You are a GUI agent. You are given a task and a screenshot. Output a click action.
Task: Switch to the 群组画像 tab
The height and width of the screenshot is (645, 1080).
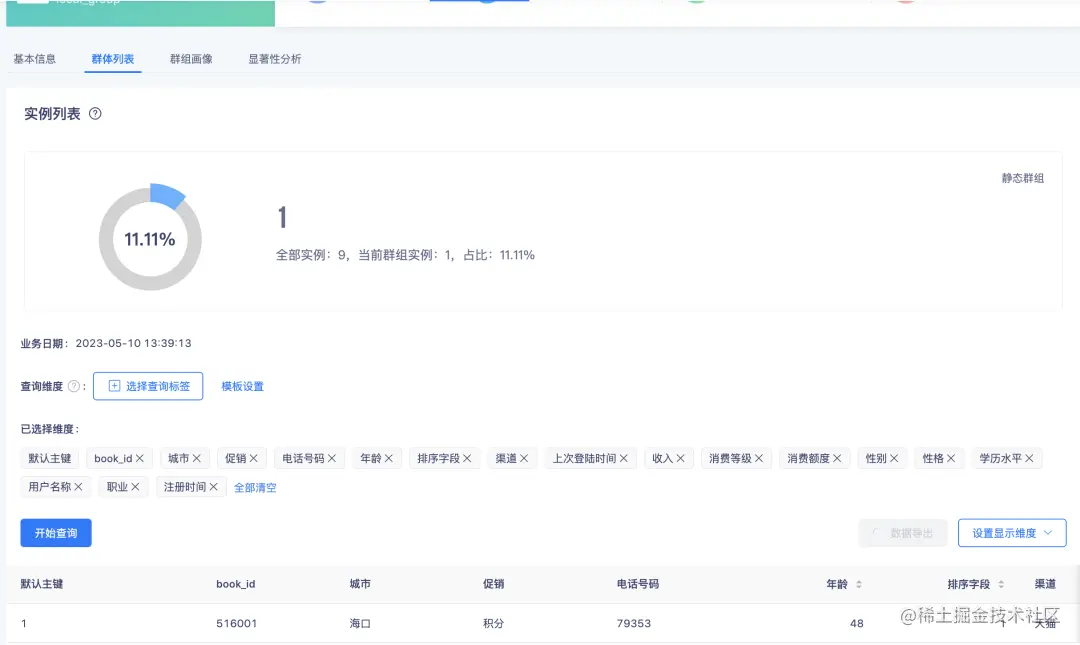190,58
